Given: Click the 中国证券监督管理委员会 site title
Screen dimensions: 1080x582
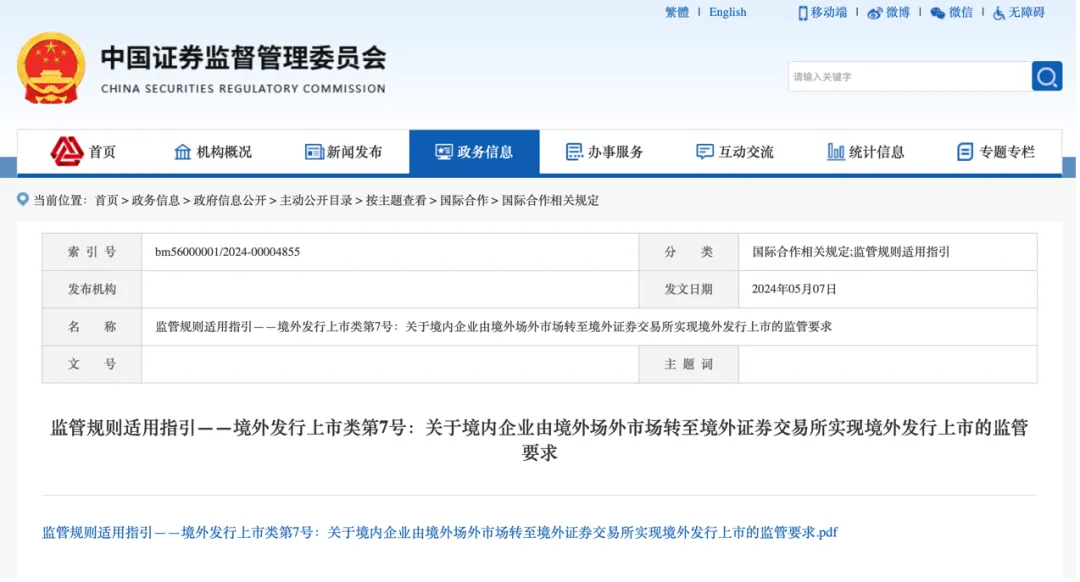Looking at the screenshot, I should point(244,59).
